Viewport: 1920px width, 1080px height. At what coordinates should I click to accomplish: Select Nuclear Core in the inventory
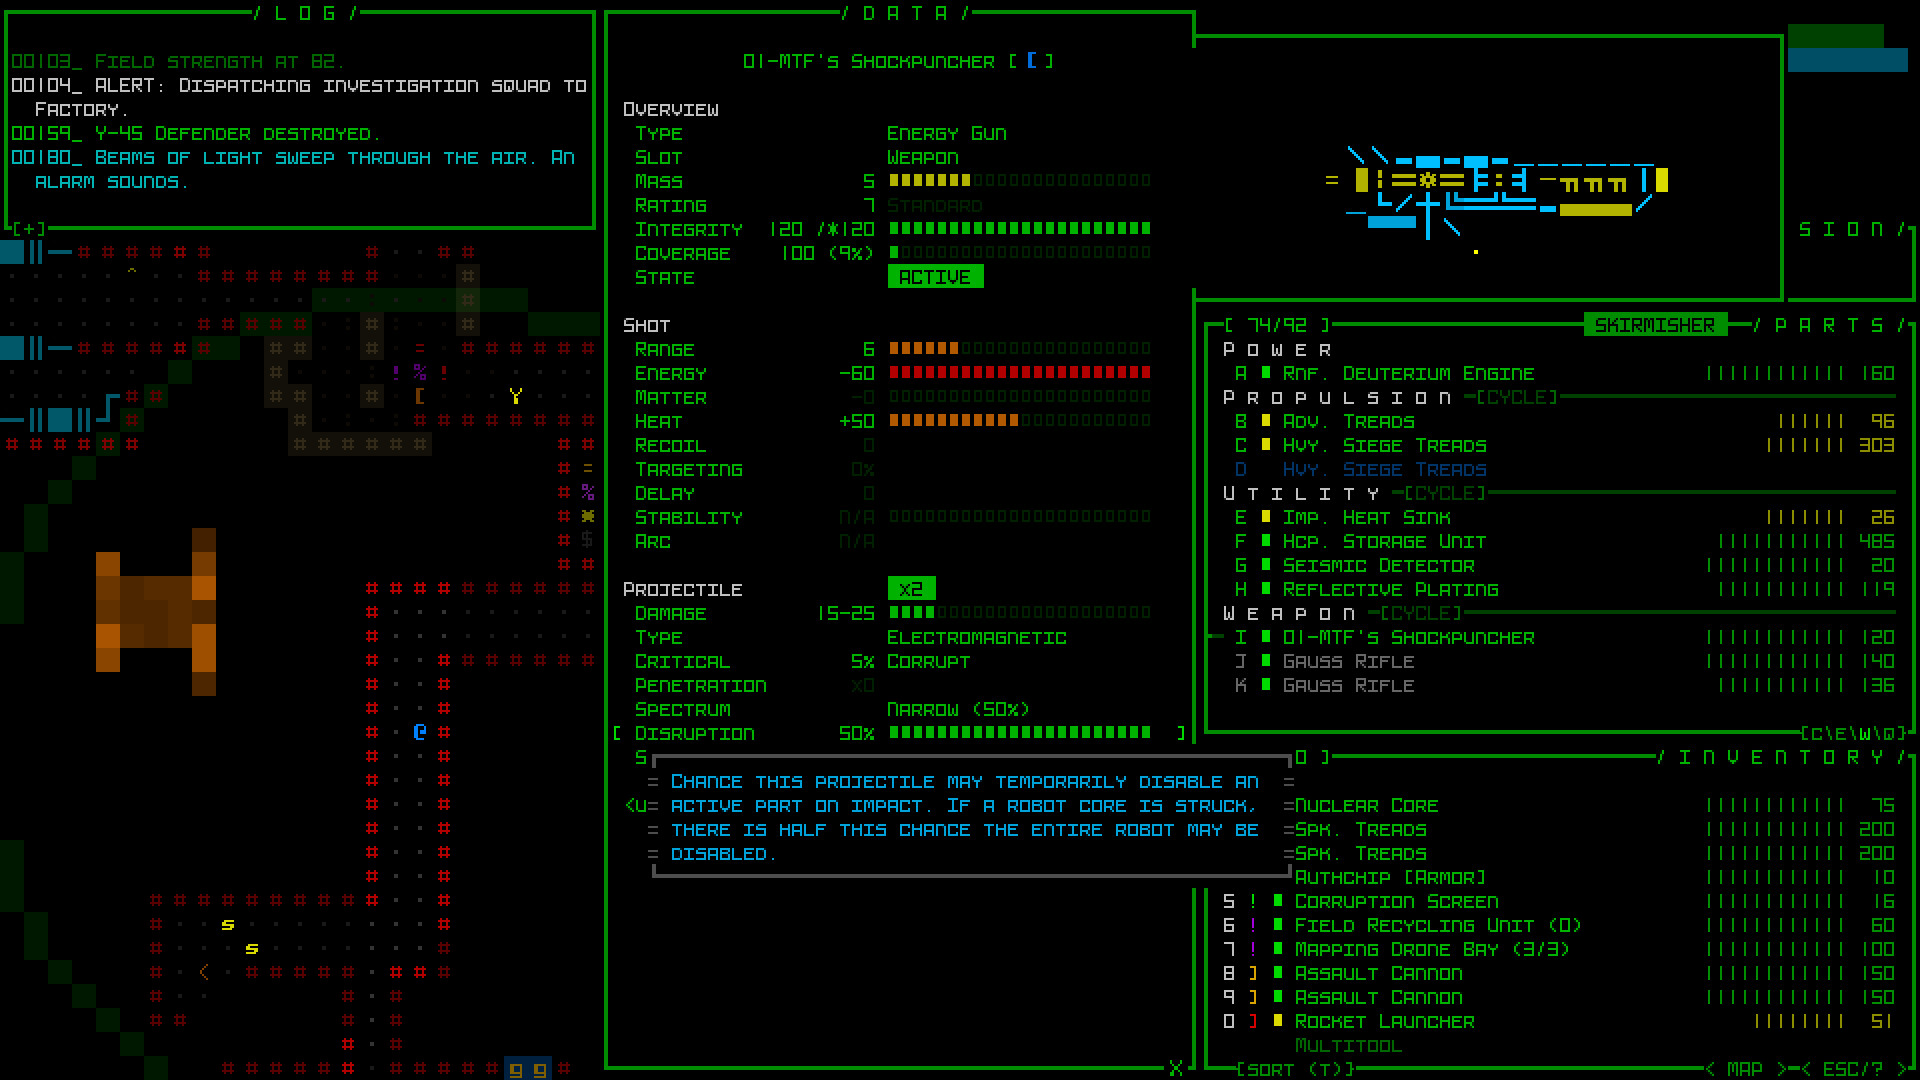(x=1365, y=805)
